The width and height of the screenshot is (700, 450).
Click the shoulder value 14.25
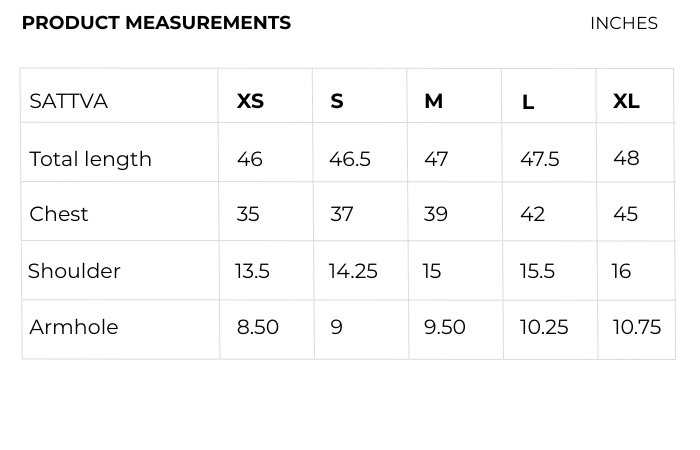[353, 271]
